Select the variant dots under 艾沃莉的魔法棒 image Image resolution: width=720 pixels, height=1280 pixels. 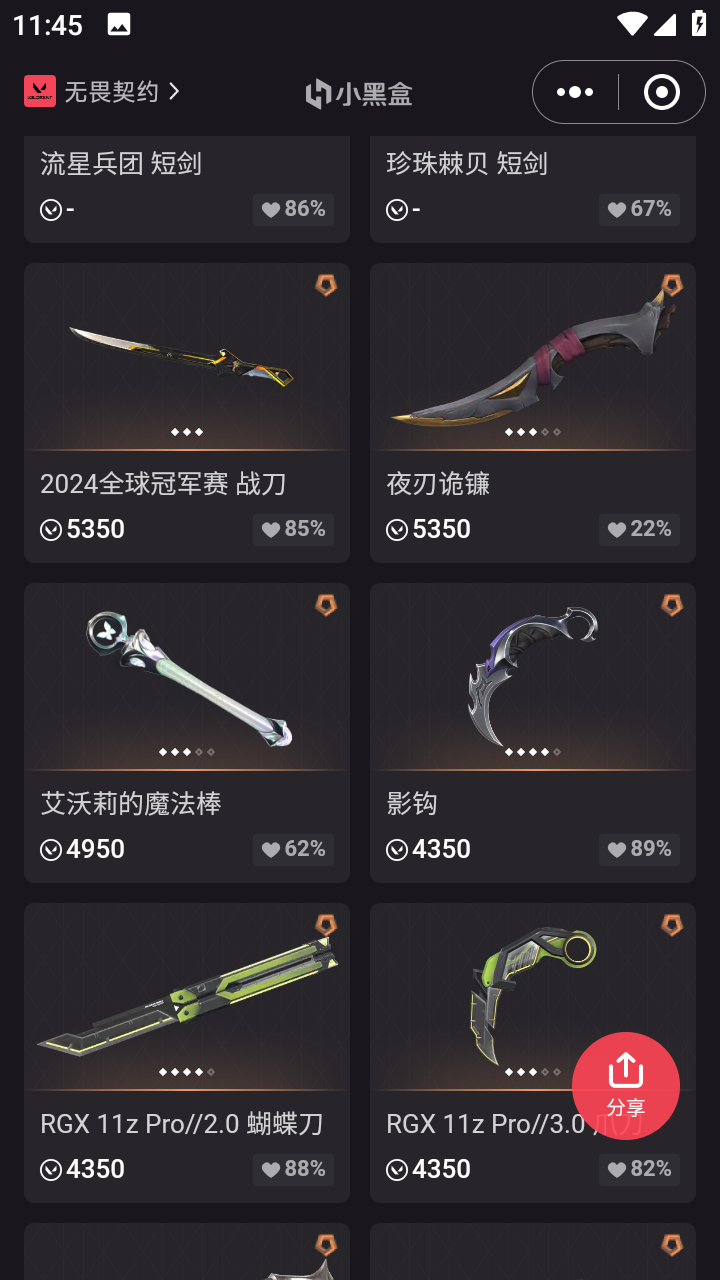click(187, 752)
